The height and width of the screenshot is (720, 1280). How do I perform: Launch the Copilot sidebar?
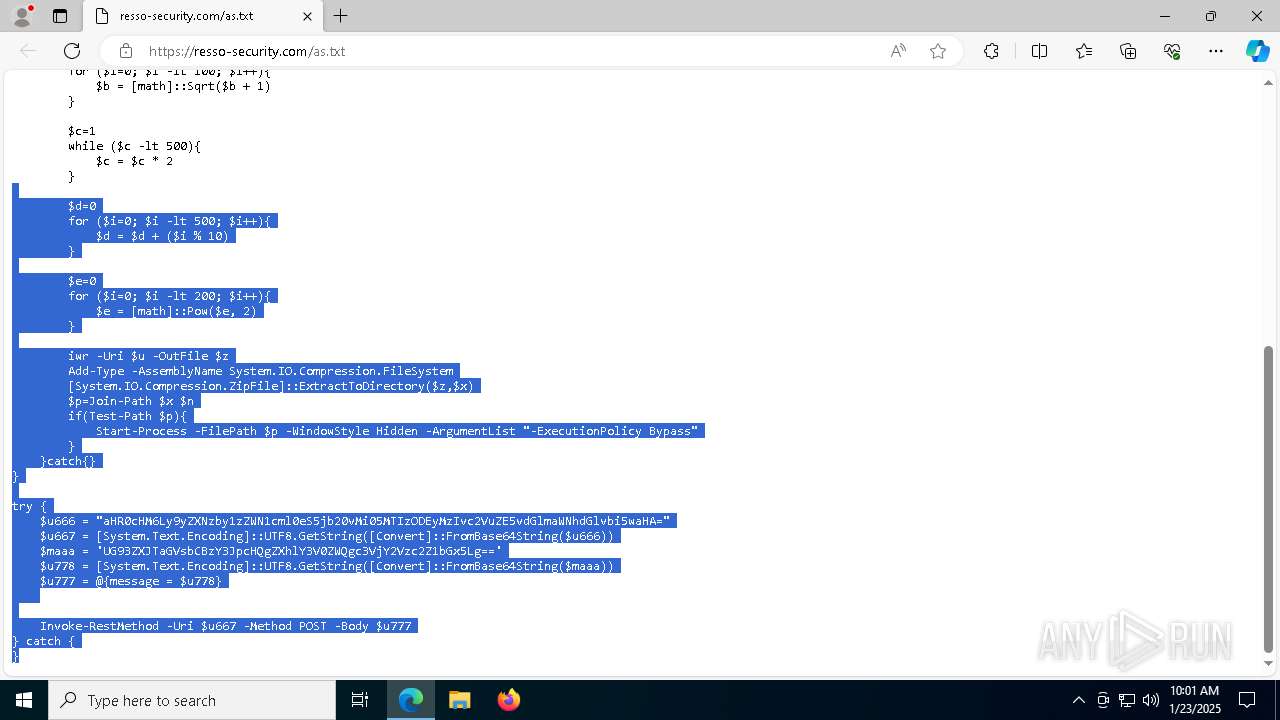point(1257,51)
